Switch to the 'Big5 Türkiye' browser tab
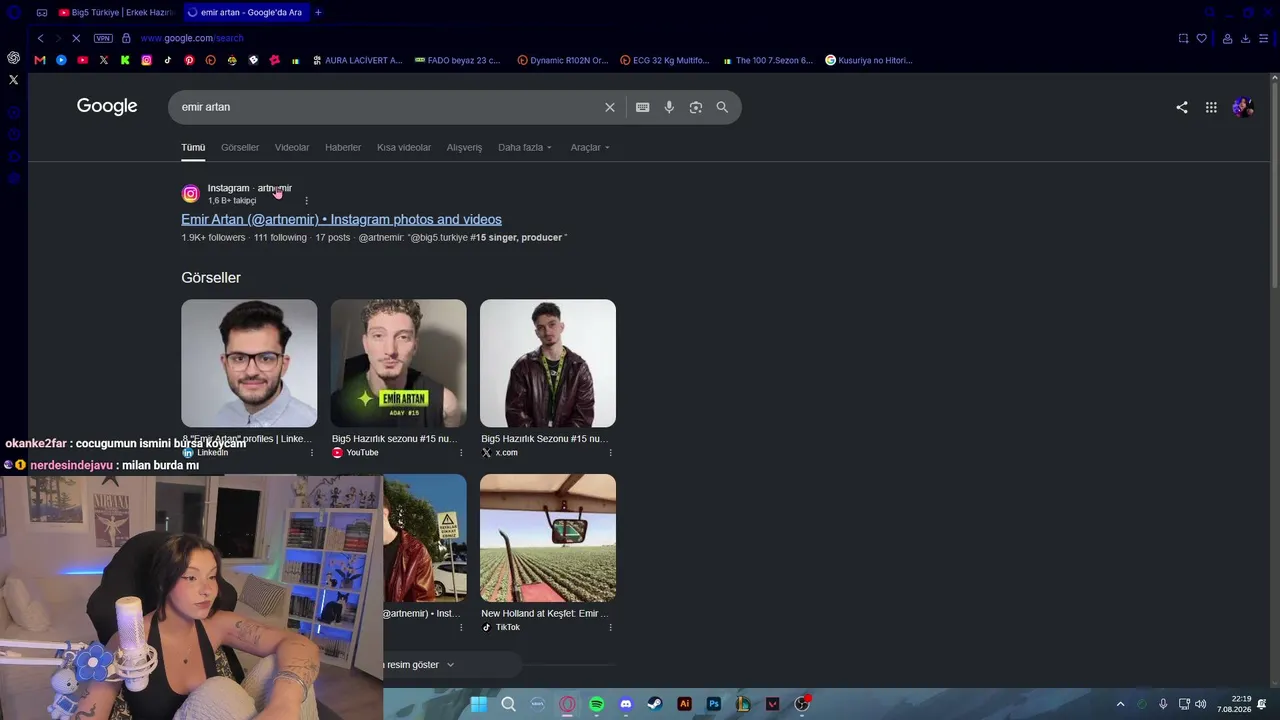Viewport: 1280px width, 720px height. pyautogui.click(x=115, y=12)
